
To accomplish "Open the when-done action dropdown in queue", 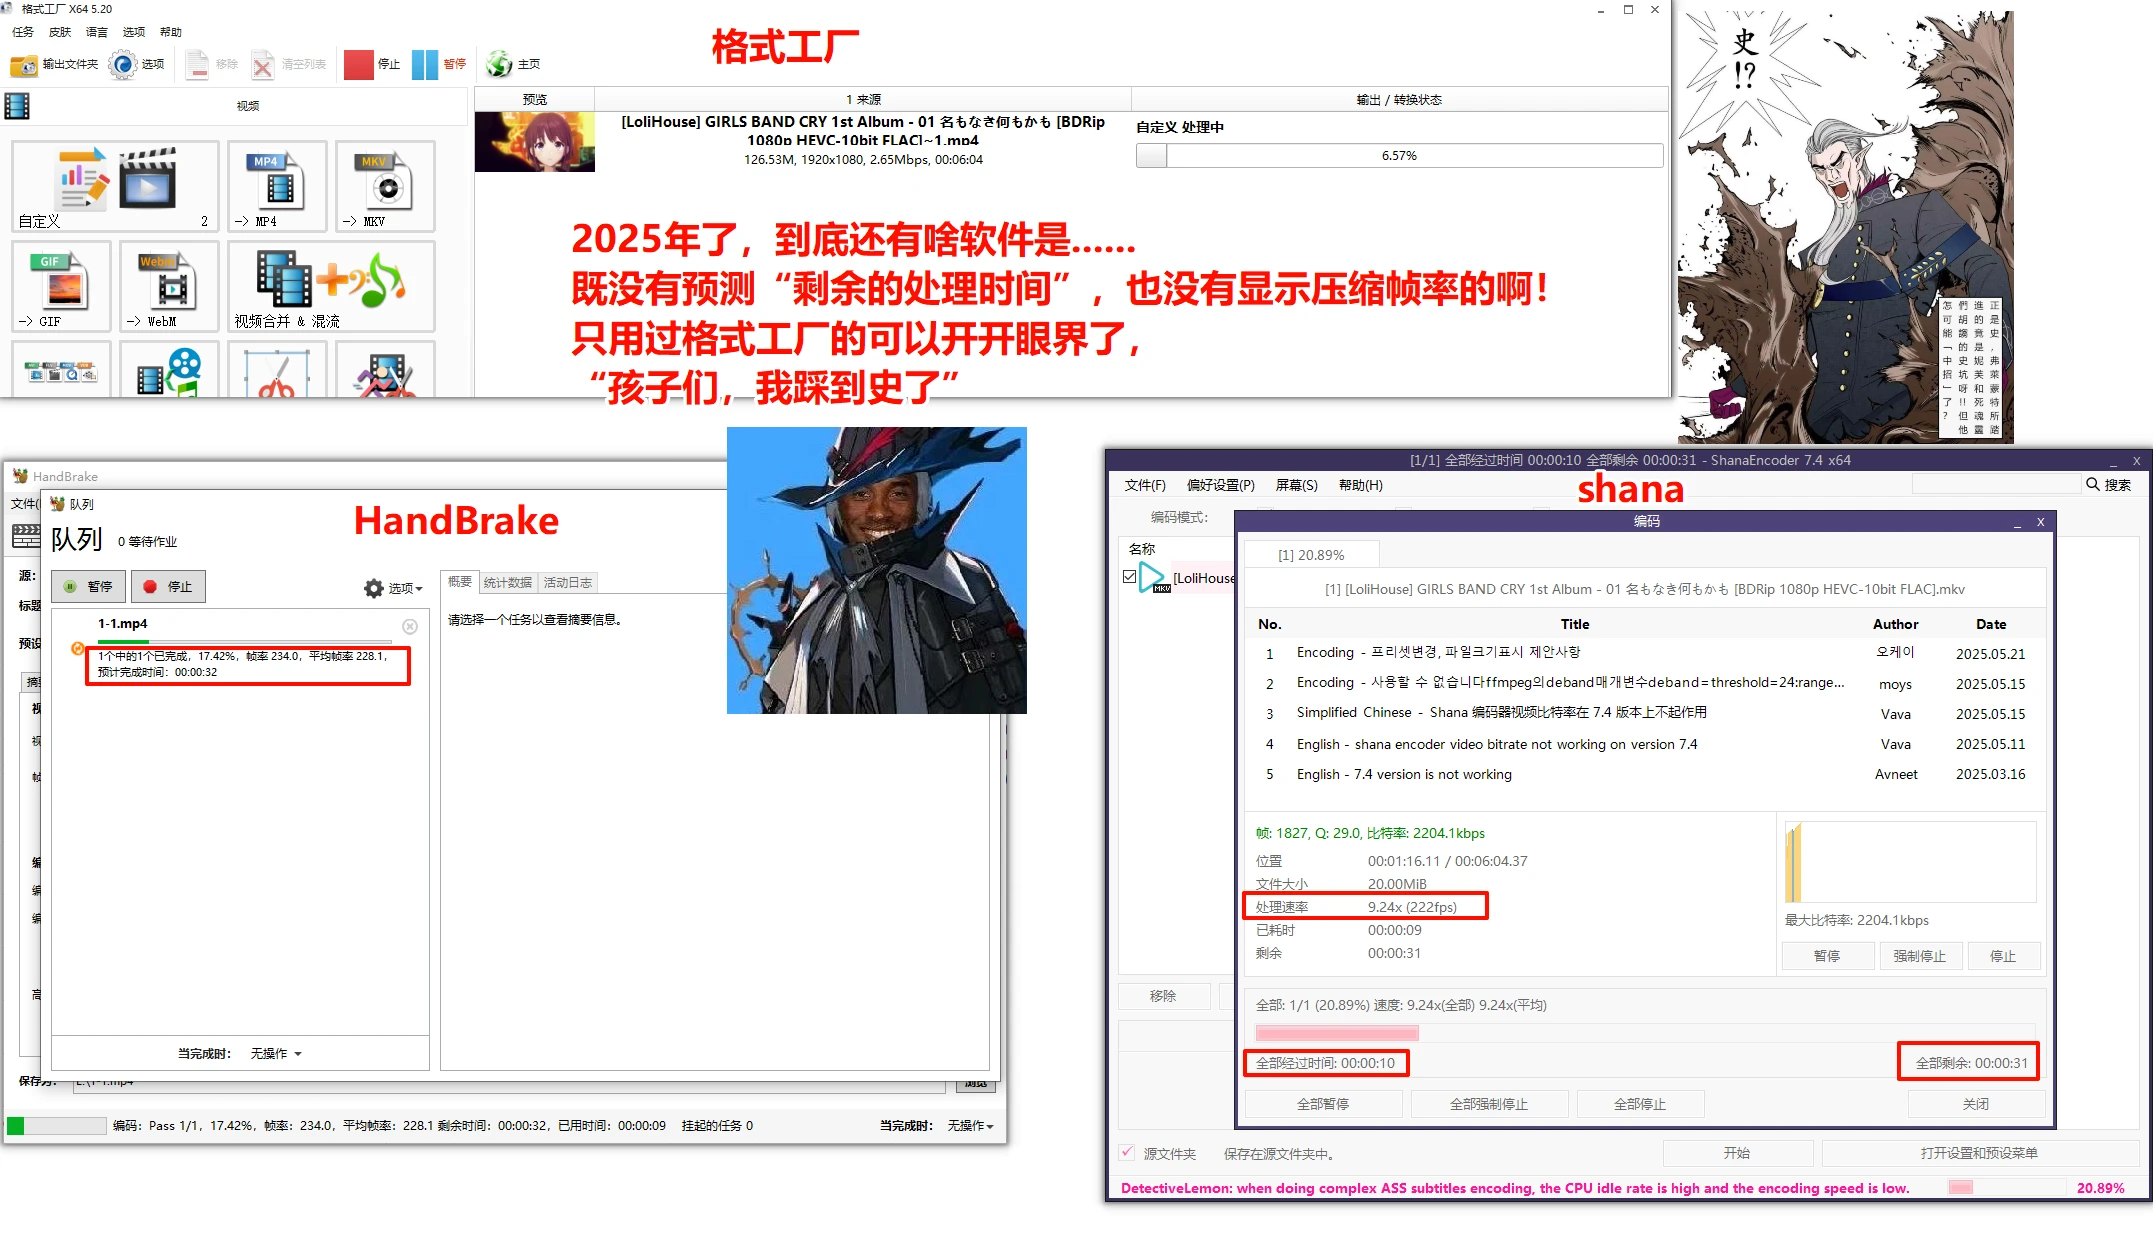I will pos(276,1053).
